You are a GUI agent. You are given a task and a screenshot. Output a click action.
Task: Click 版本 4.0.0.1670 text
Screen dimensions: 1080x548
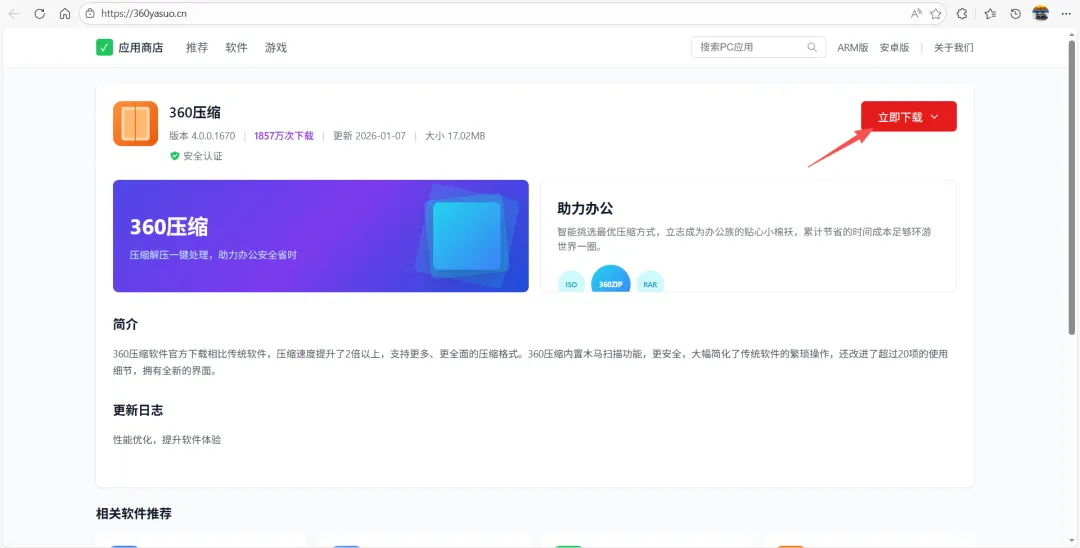coord(202,136)
